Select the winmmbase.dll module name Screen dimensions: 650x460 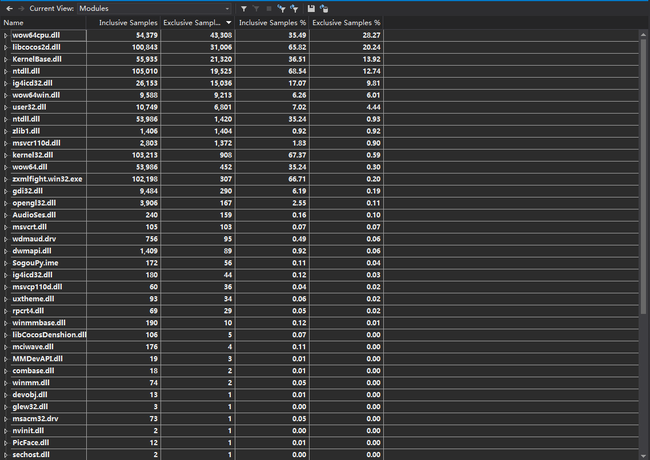coord(39,324)
